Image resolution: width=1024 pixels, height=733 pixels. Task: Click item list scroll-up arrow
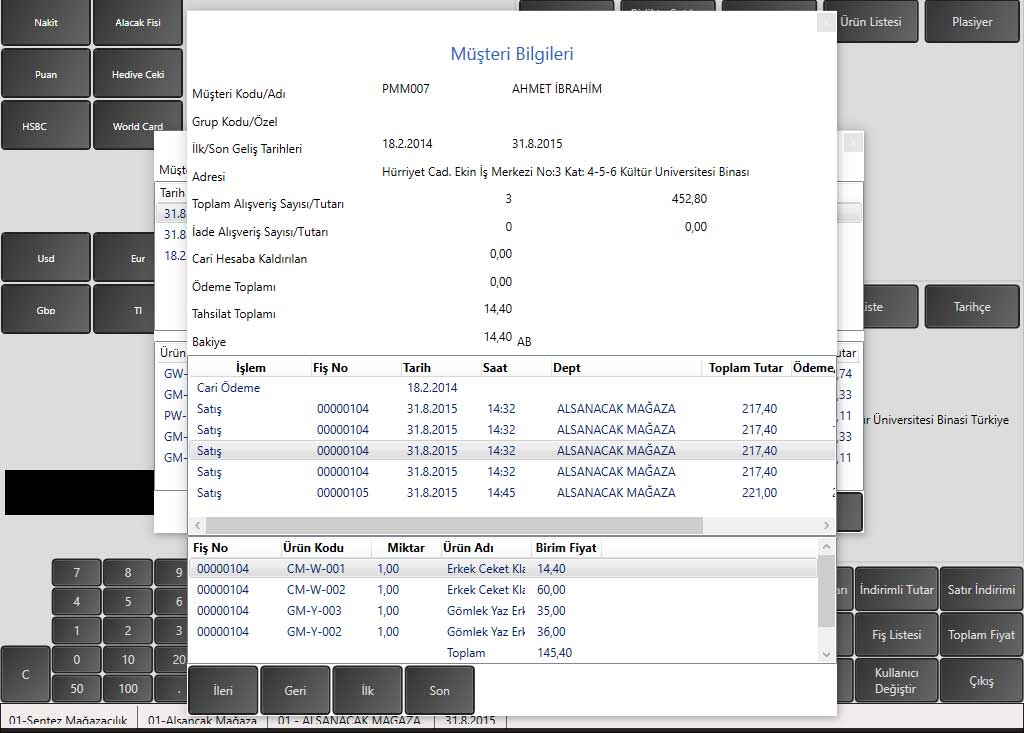pos(826,547)
